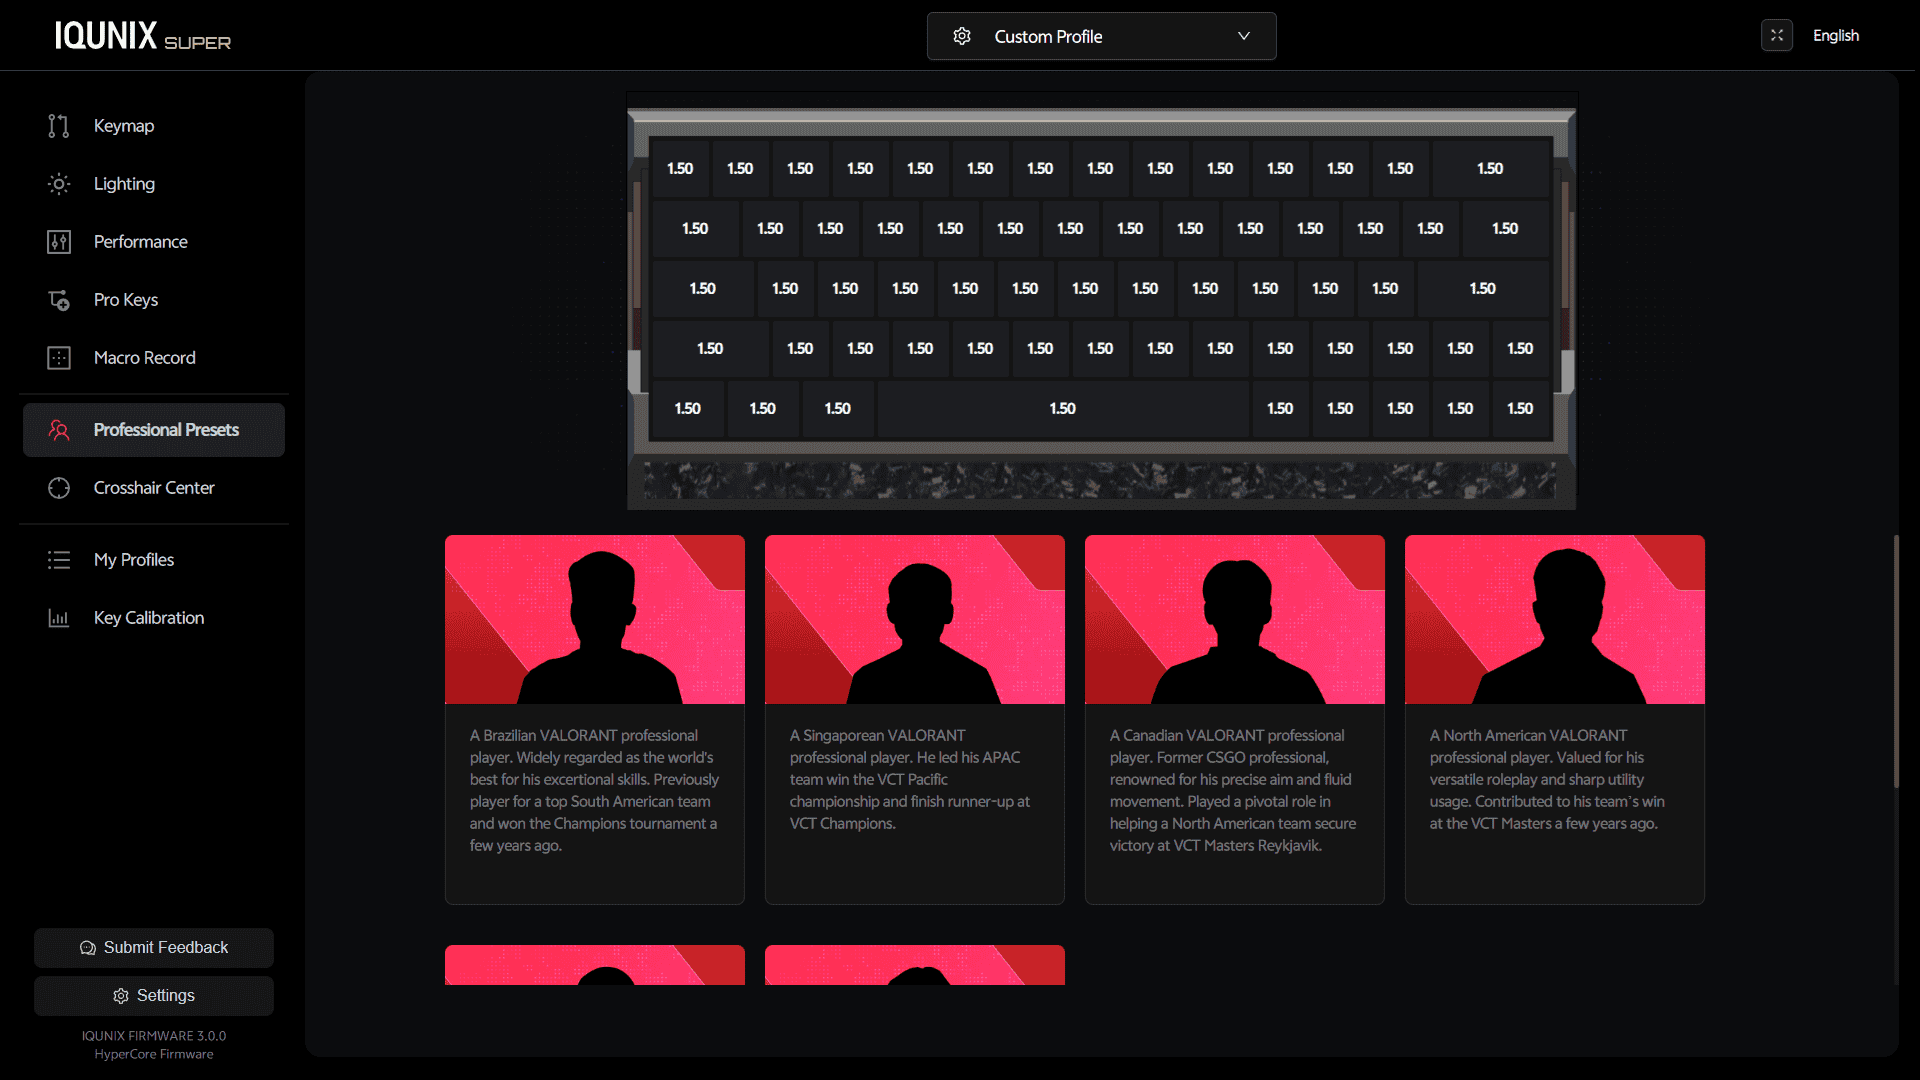
Task: Click the Canadian player description text
Action: click(1233, 791)
